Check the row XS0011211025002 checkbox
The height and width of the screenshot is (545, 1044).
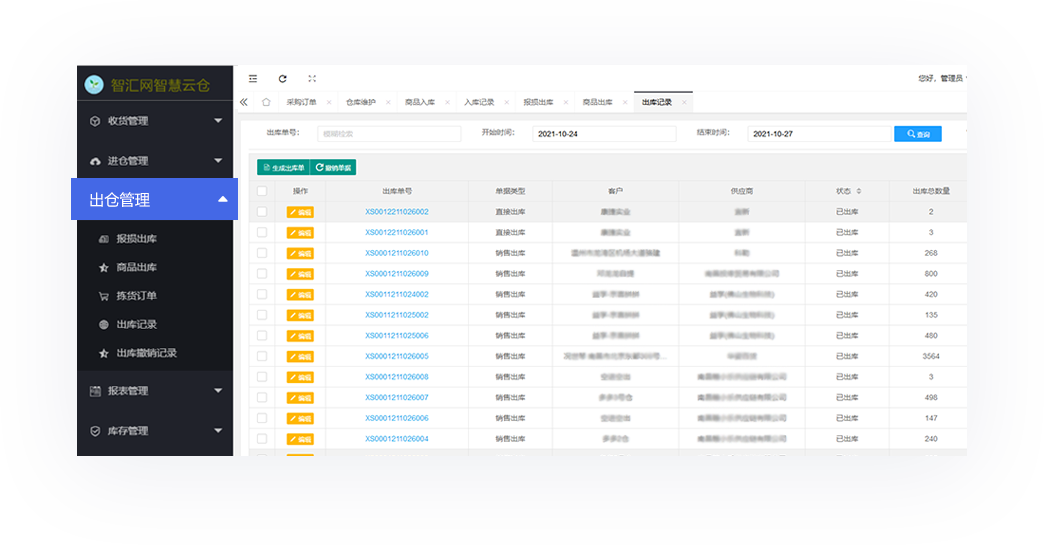262,315
